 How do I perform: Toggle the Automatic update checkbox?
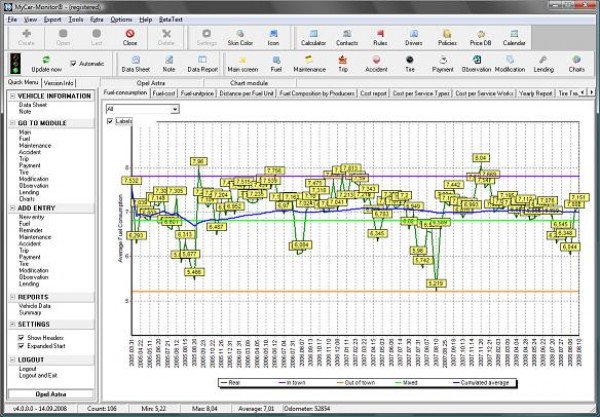[x=73, y=64]
